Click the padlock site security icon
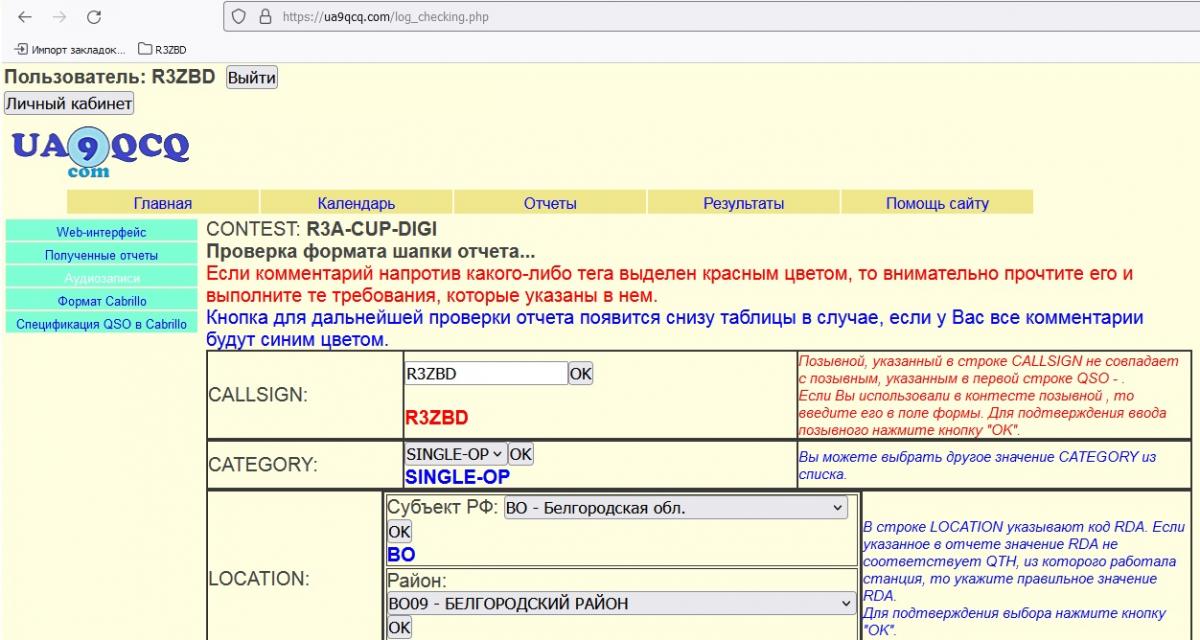This screenshot has width=1200, height=640. (x=265, y=17)
